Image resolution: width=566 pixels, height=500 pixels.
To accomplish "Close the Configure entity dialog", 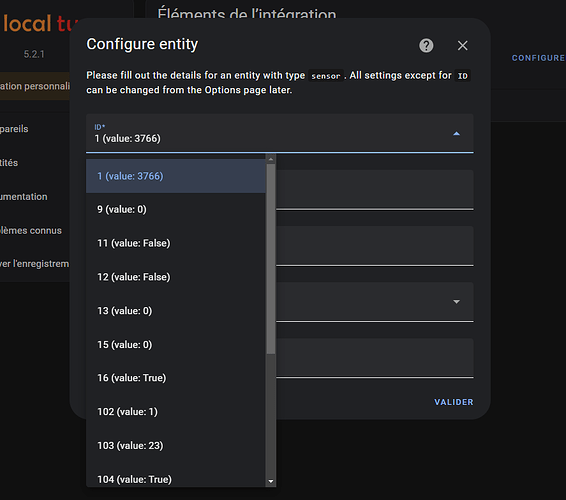I will click(462, 45).
